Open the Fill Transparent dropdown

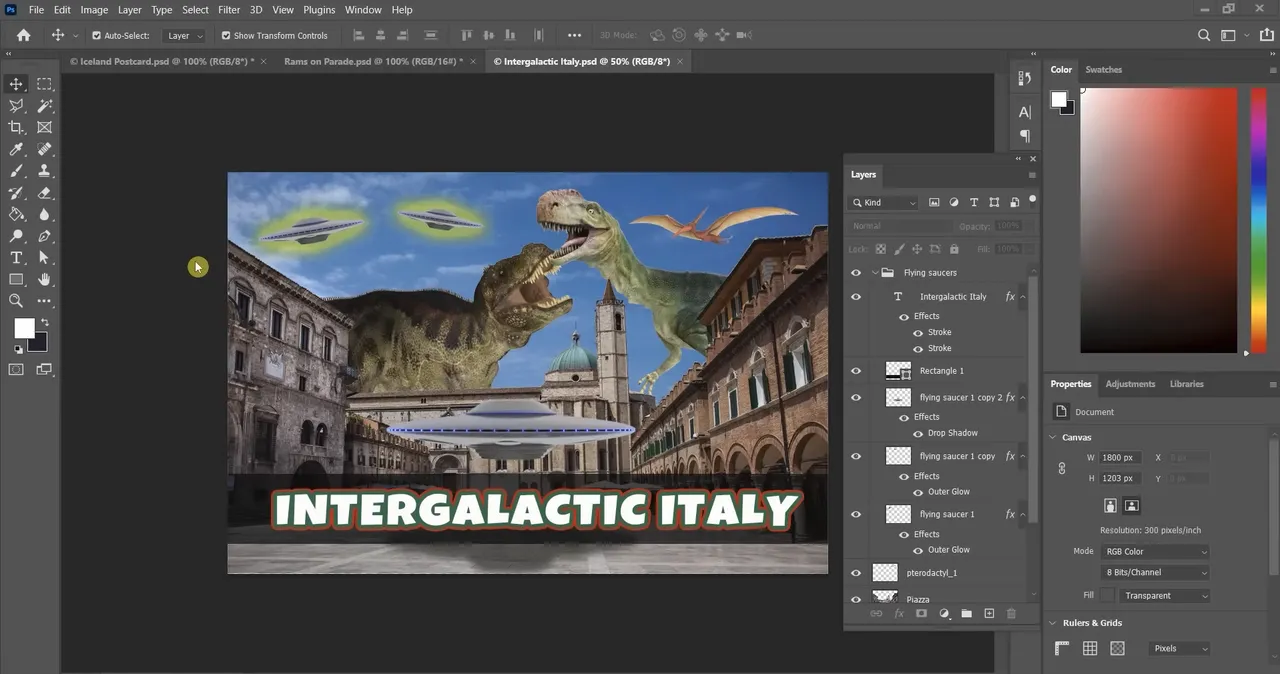1165,596
